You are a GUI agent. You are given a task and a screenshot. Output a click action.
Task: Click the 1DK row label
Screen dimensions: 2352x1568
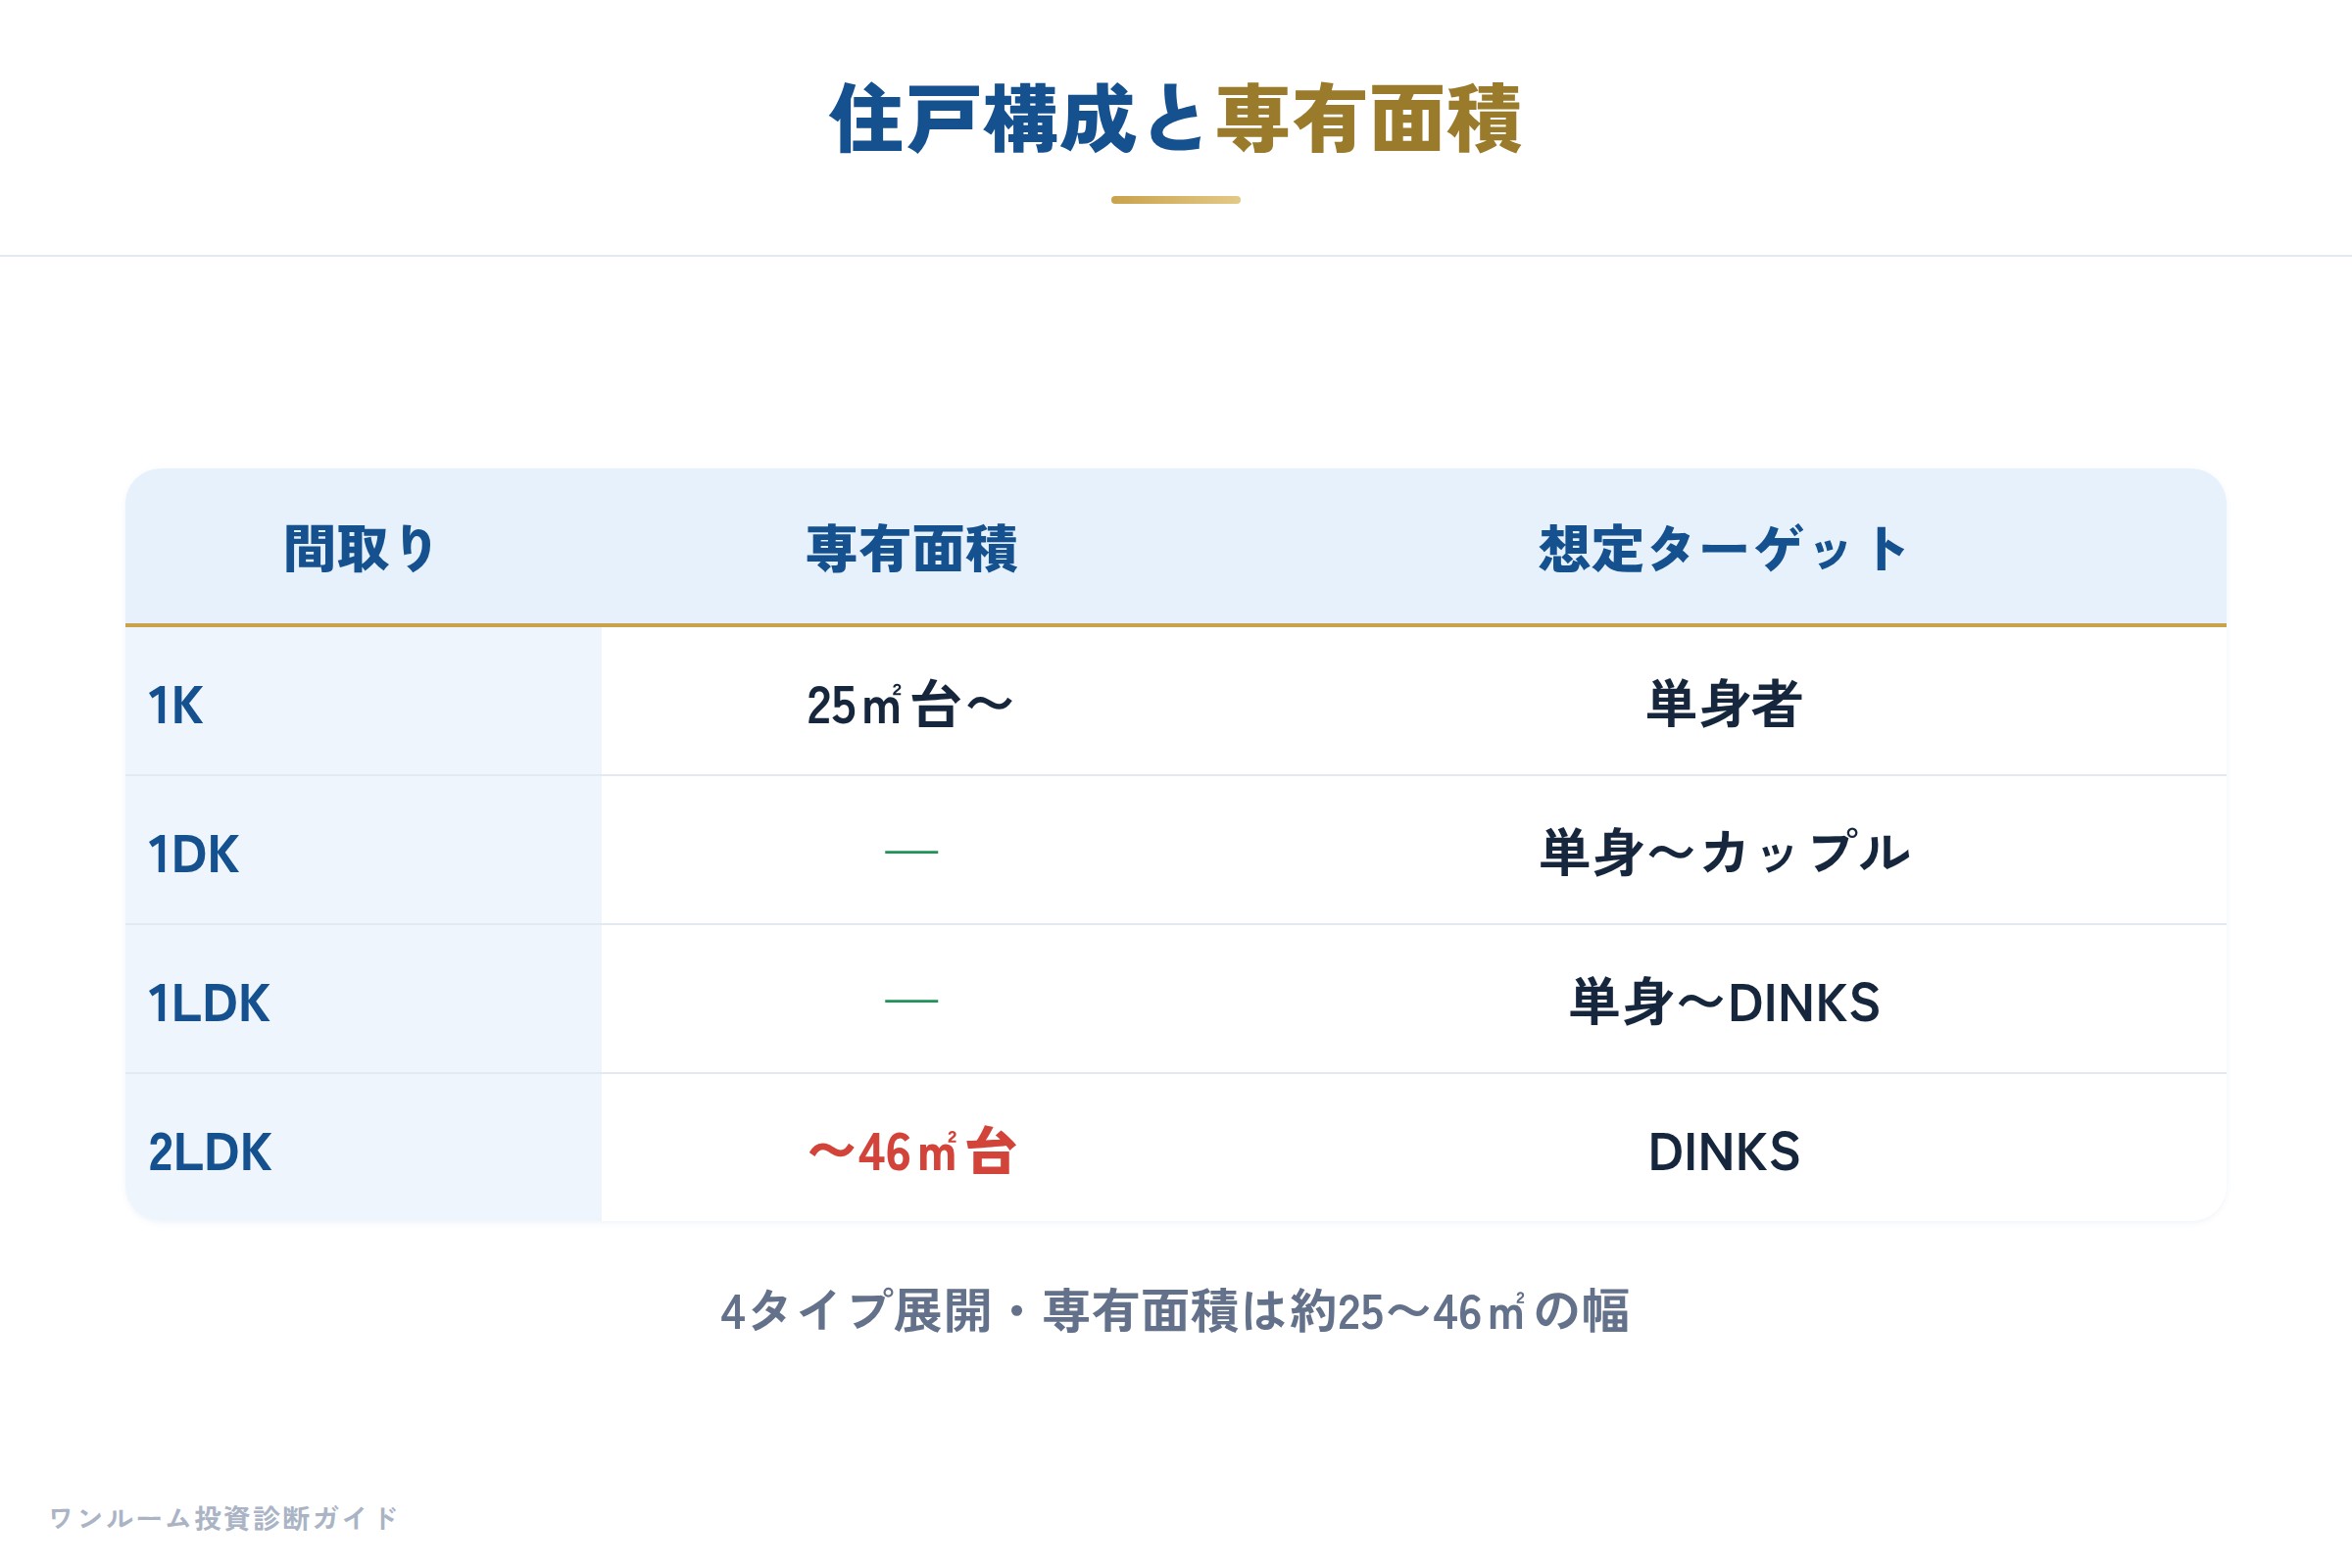194,854
